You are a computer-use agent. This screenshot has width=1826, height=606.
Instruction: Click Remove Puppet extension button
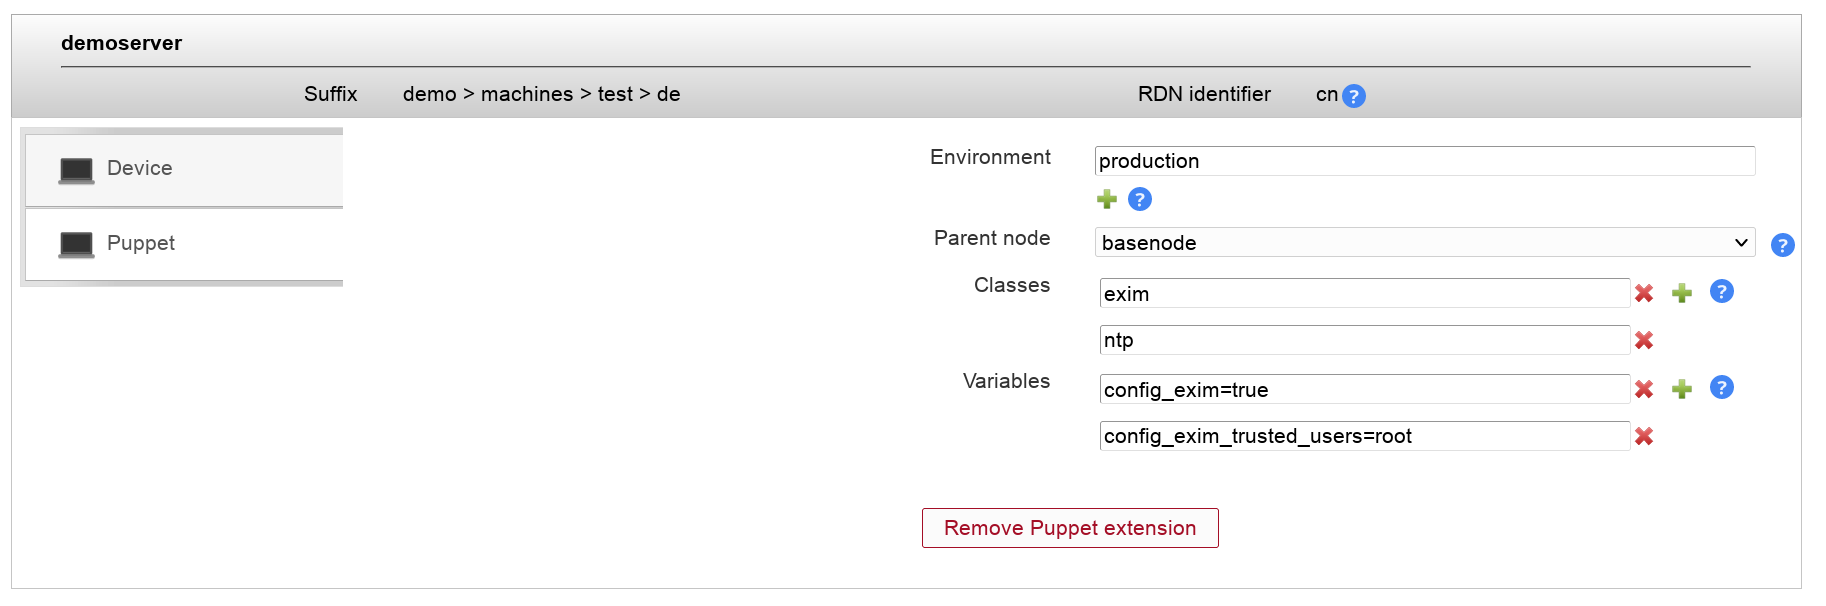pyautogui.click(x=1070, y=528)
